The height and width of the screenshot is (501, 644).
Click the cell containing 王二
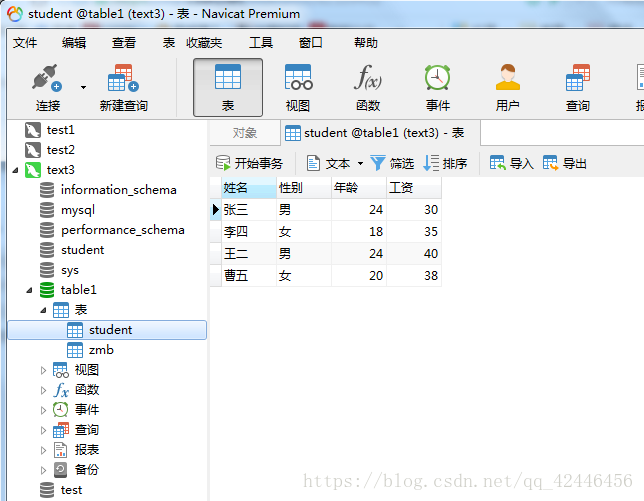coord(249,254)
